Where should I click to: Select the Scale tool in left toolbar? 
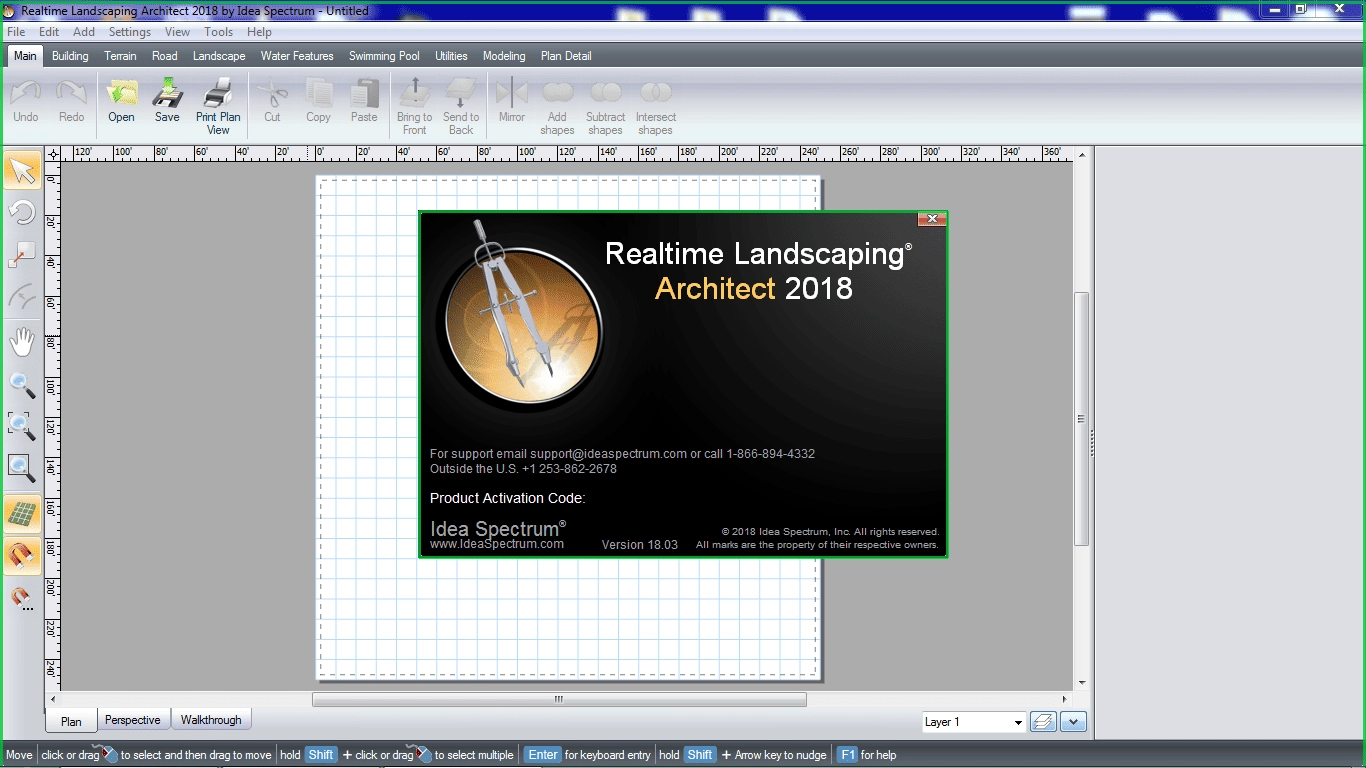22,255
